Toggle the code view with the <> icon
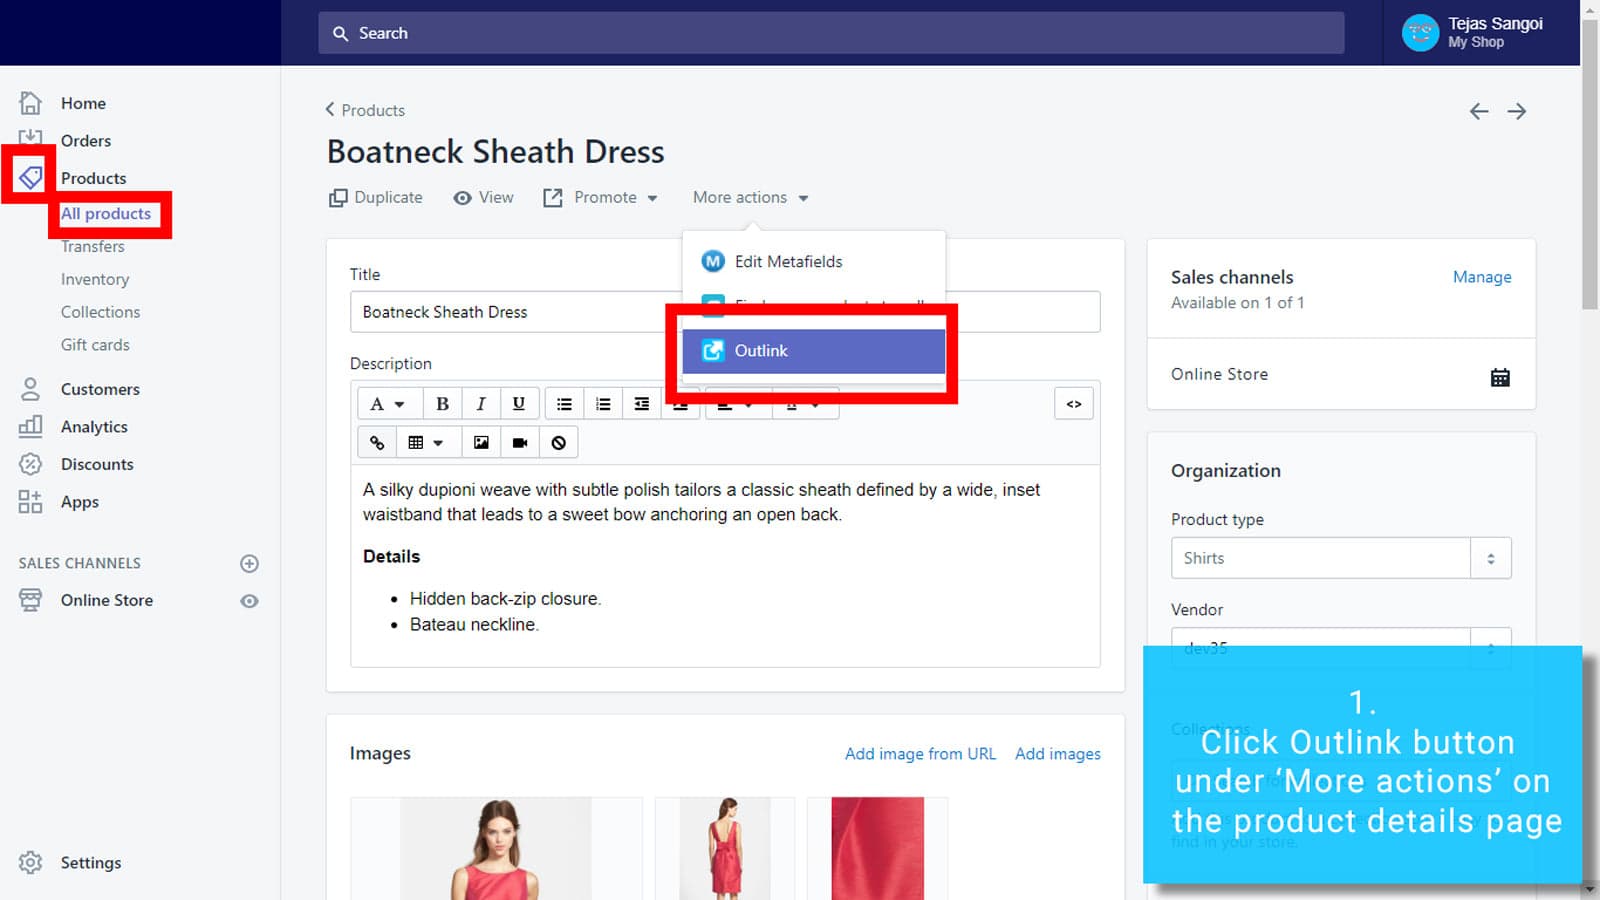The width and height of the screenshot is (1600, 900). (x=1073, y=403)
